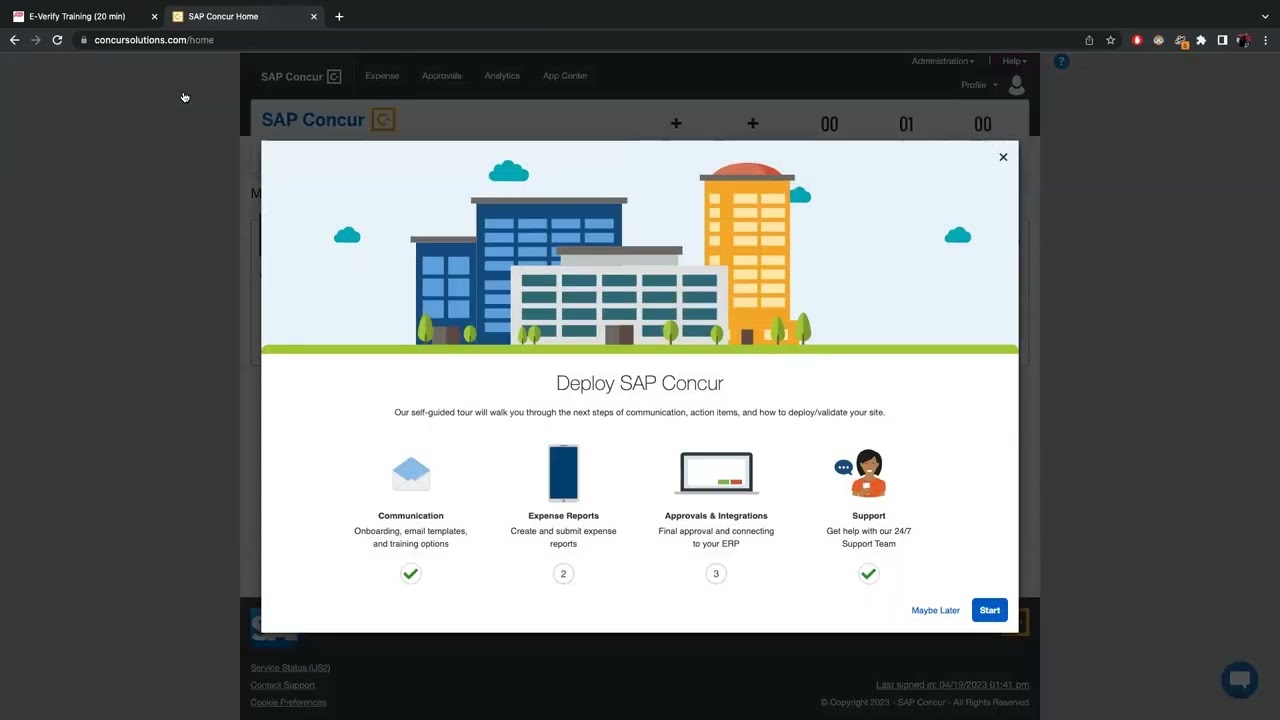This screenshot has height=720, width=1280.
Task: Expand the Administration dropdown
Action: 942,61
